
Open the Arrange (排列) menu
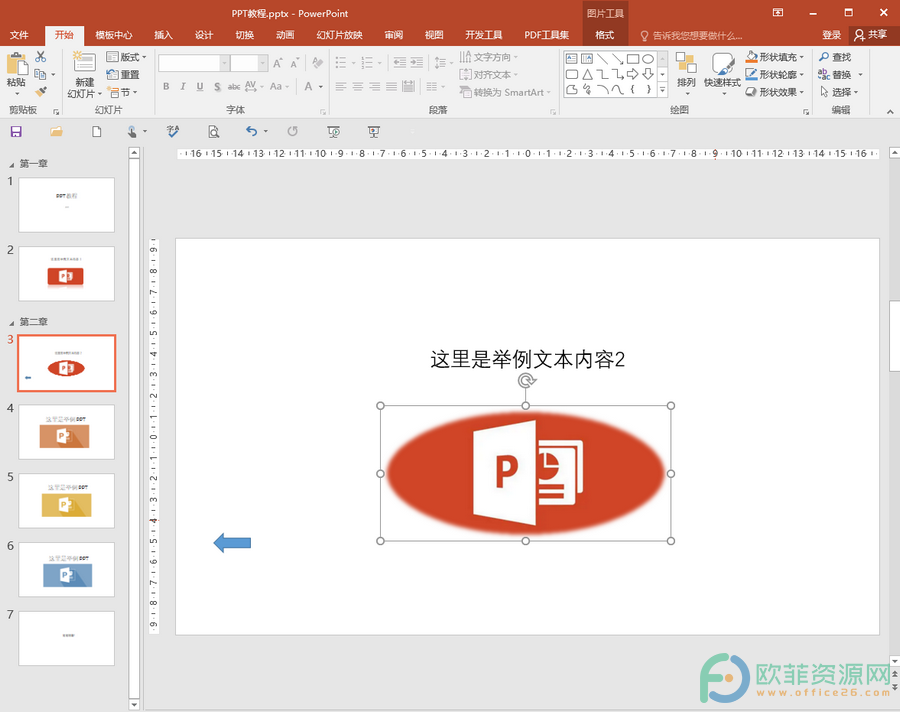pos(686,71)
